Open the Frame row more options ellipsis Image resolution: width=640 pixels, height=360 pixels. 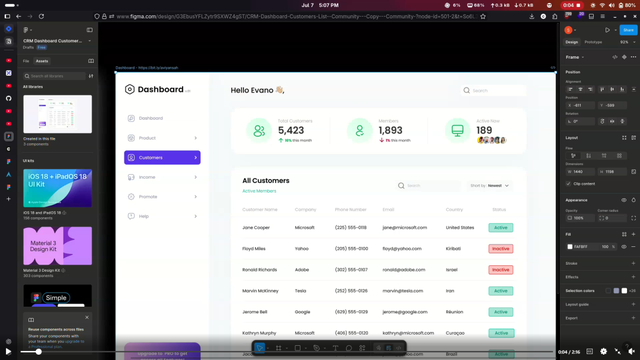[633, 57]
